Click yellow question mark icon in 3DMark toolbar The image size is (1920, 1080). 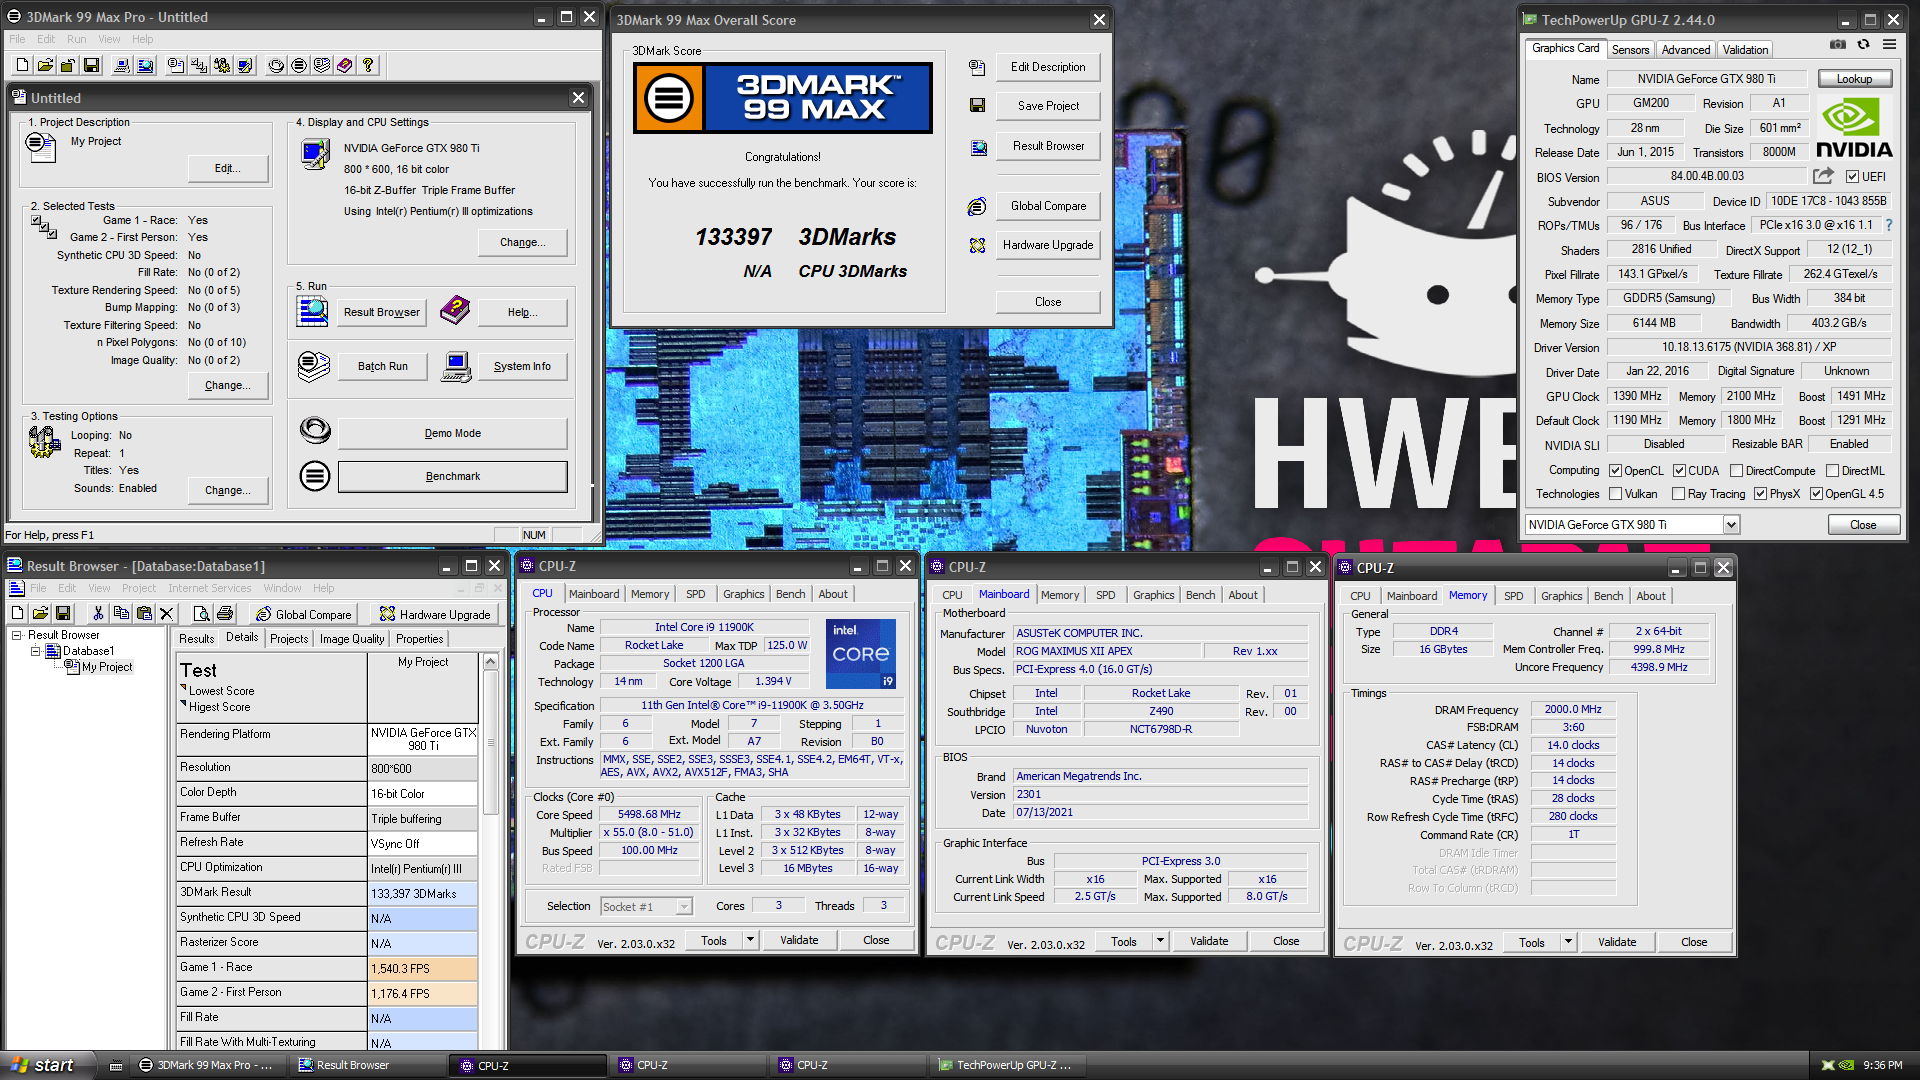click(368, 65)
